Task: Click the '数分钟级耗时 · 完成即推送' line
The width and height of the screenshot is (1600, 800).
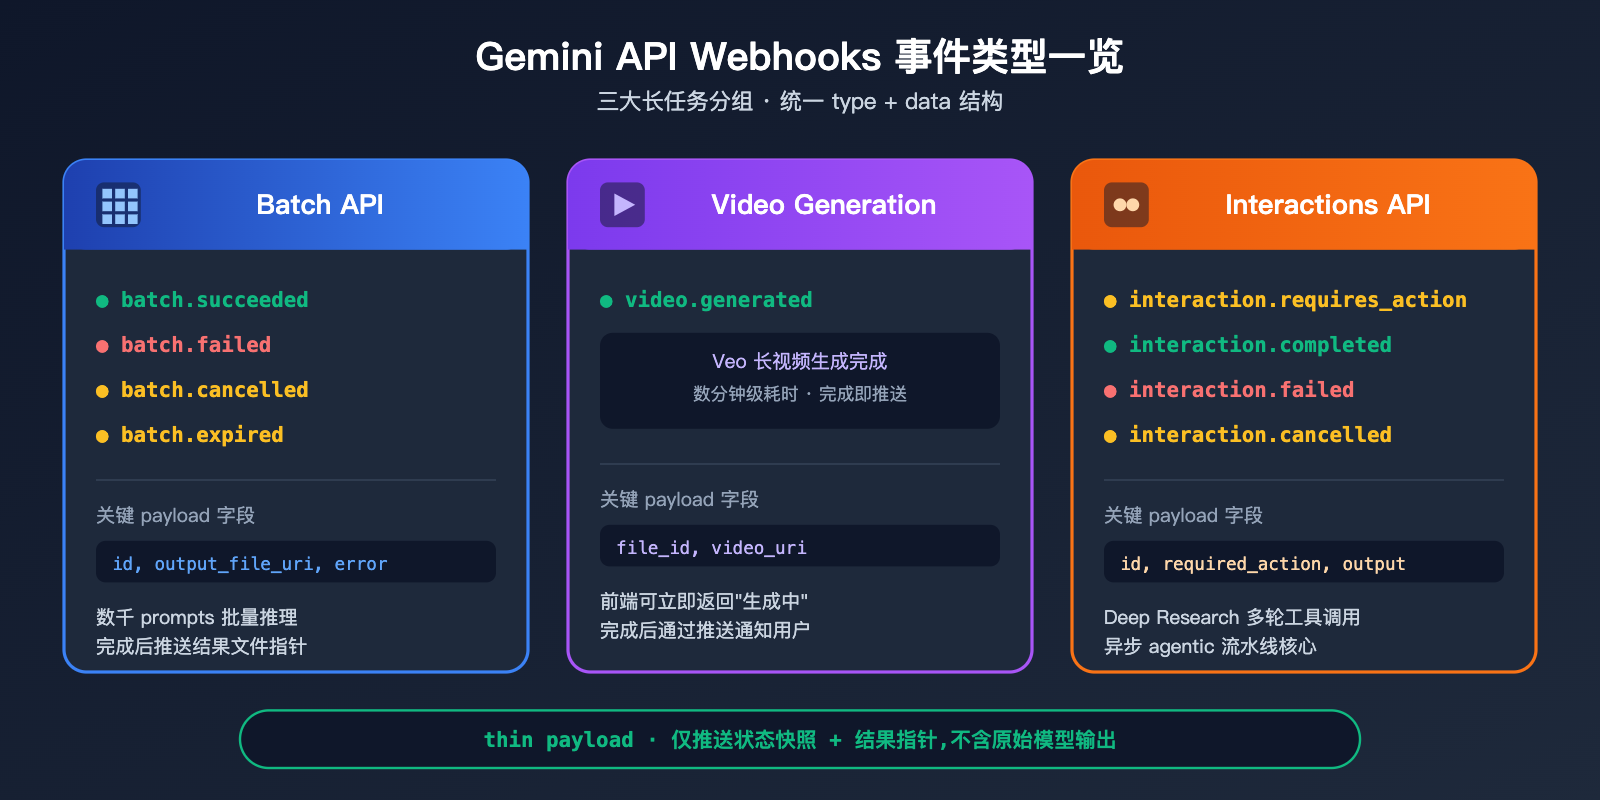Action: 800,394
